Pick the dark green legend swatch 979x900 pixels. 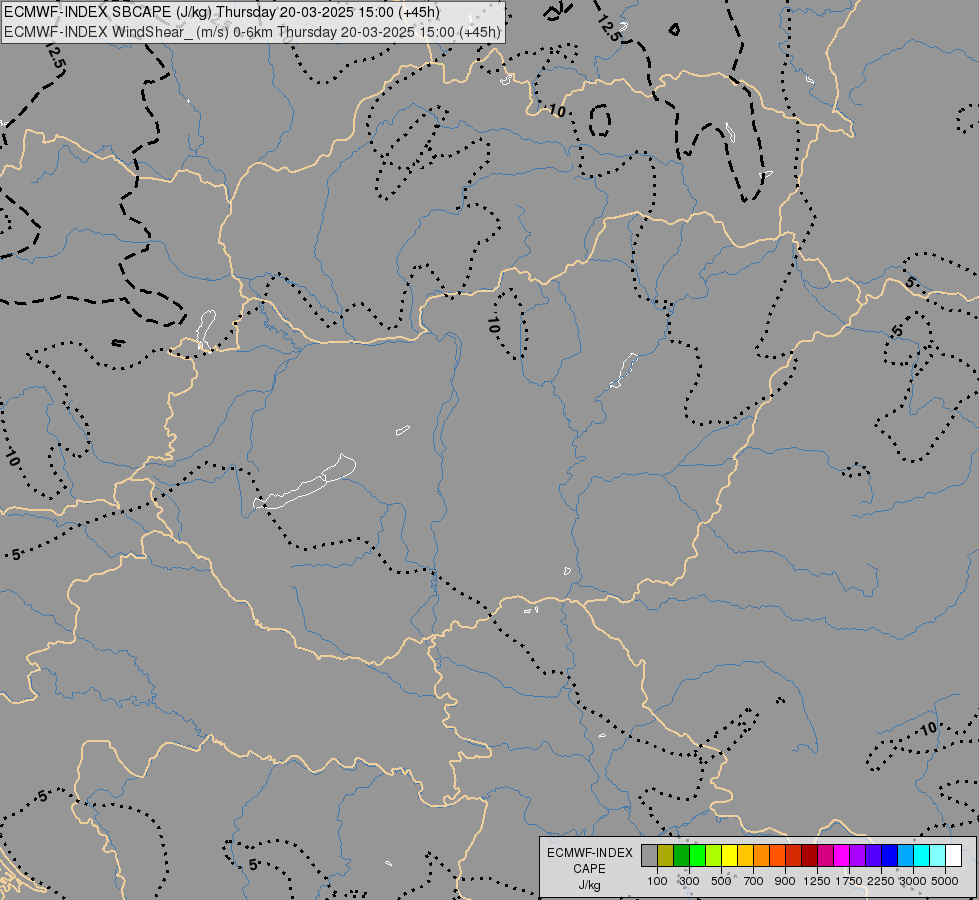coord(681,855)
